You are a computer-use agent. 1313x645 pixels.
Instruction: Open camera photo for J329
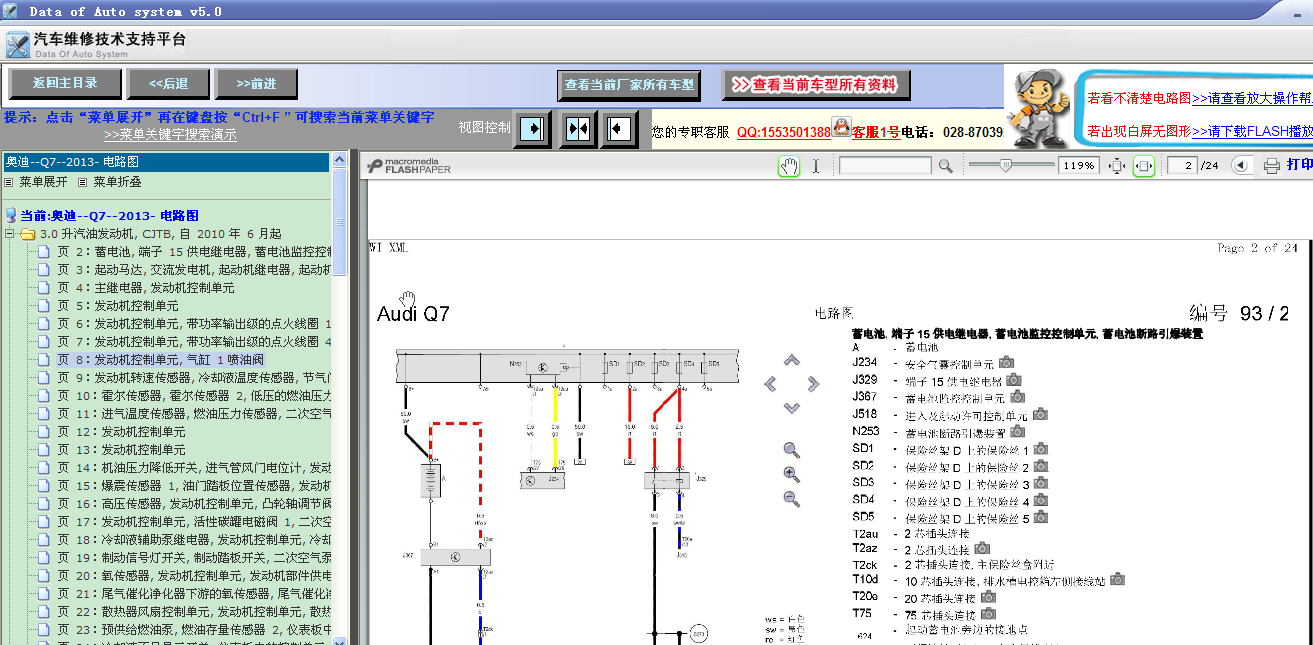coord(1014,380)
